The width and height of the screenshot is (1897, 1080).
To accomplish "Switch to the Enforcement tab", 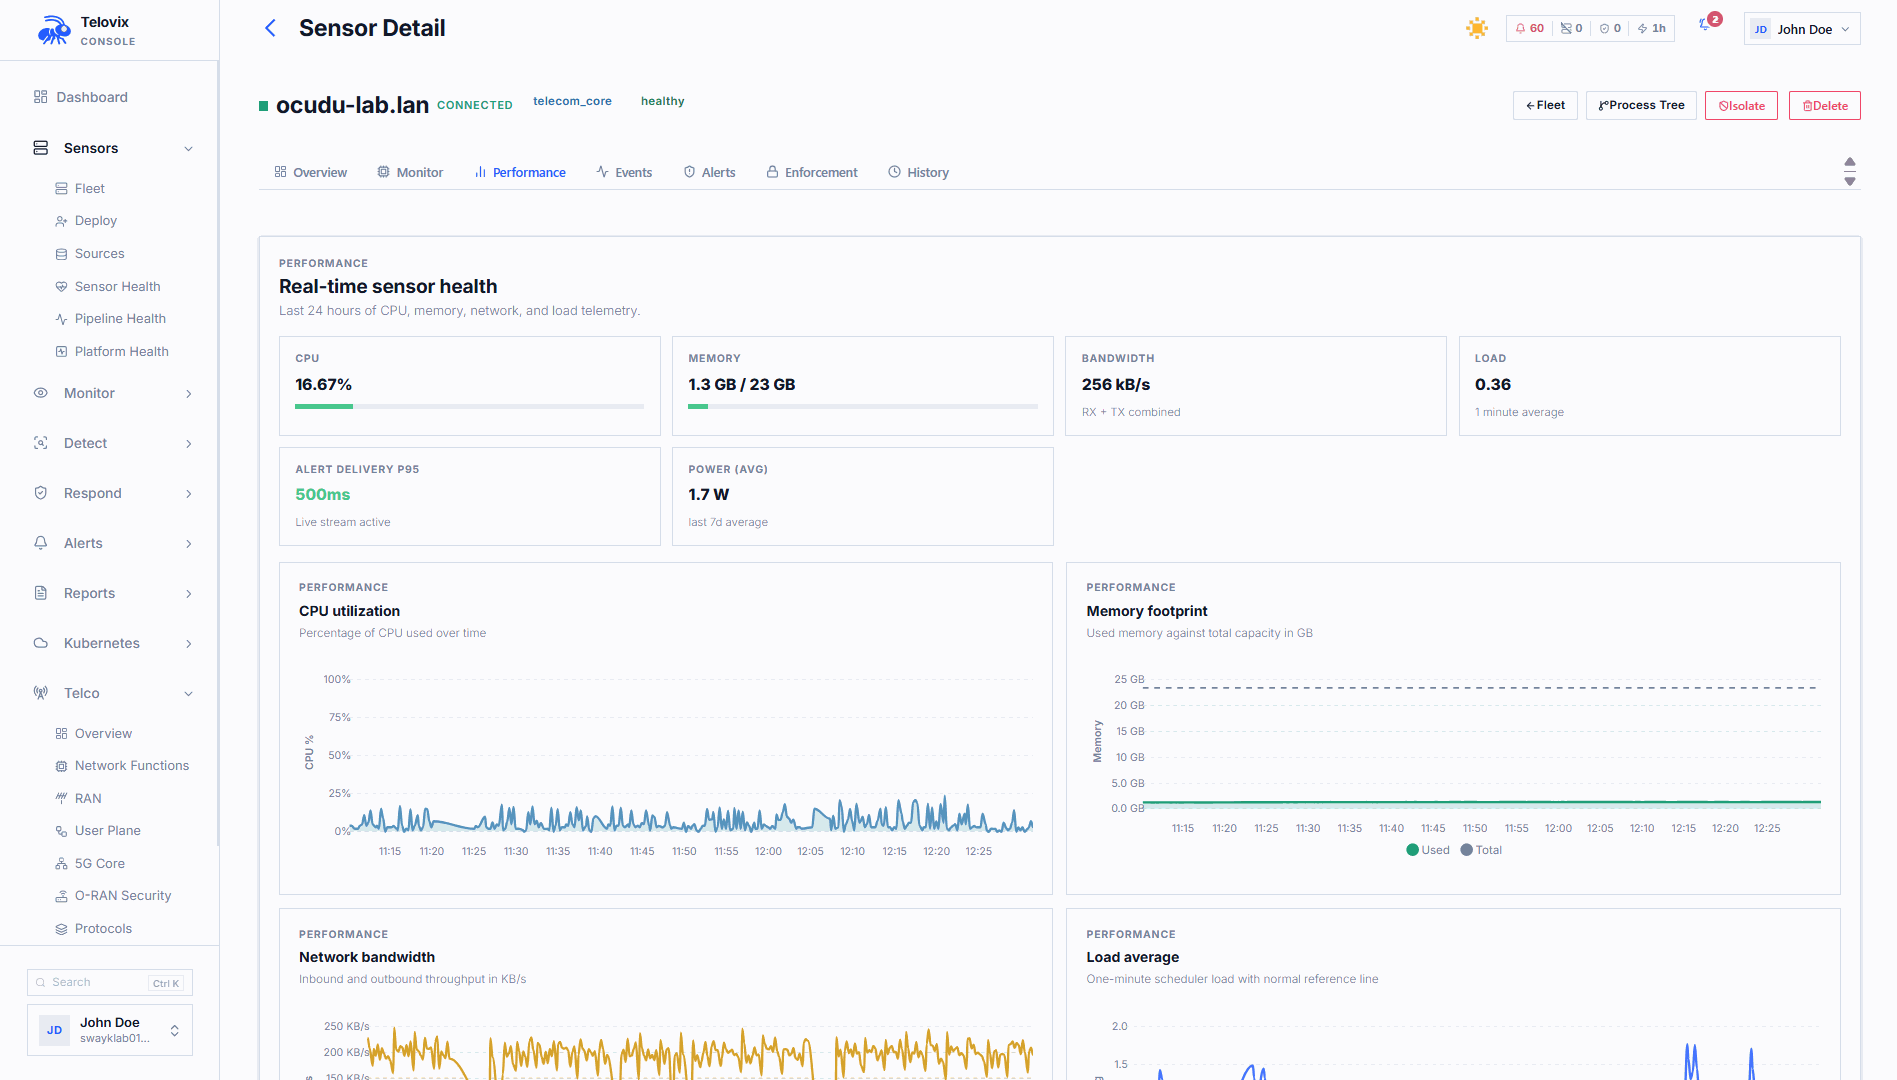I will [x=812, y=172].
